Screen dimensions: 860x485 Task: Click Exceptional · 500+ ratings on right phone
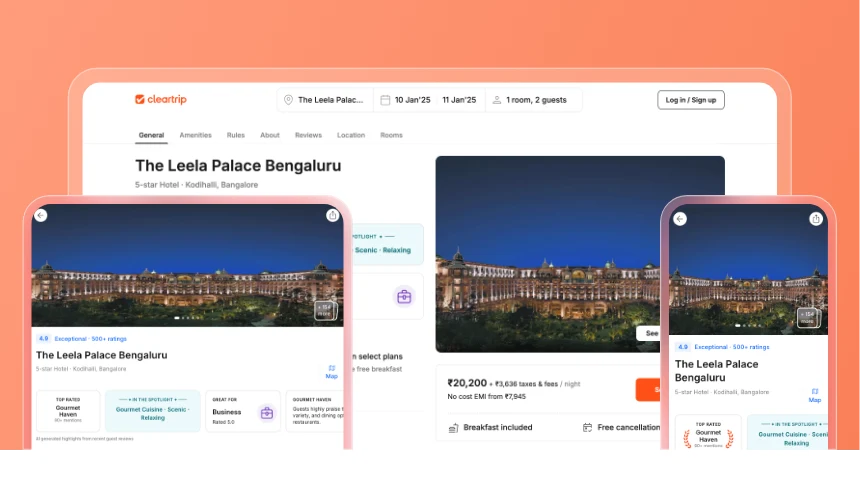pyautogui.click(x=732, y=347)
